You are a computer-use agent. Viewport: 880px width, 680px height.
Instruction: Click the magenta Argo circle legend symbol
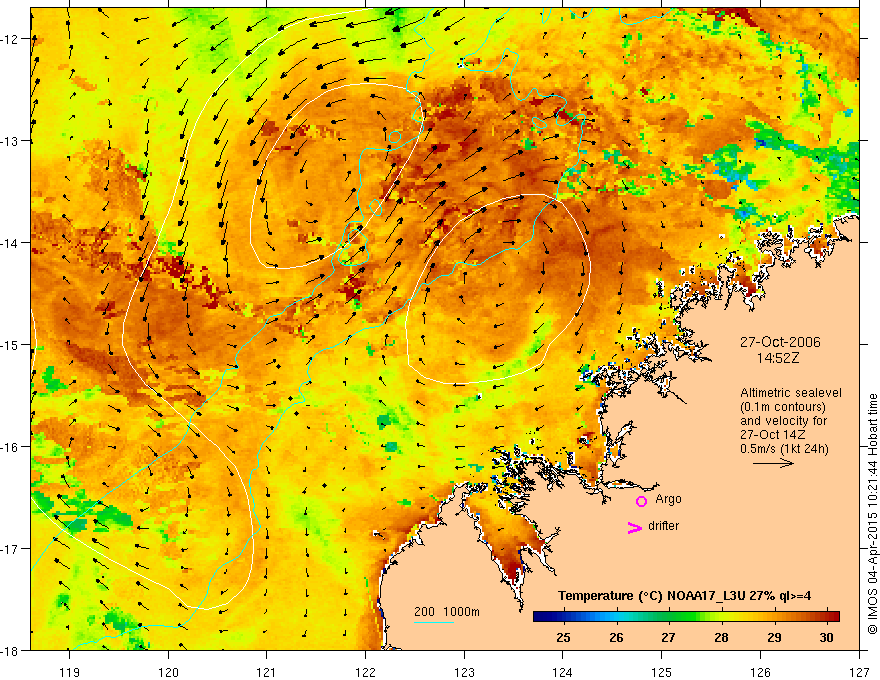[x=641, y=501]
